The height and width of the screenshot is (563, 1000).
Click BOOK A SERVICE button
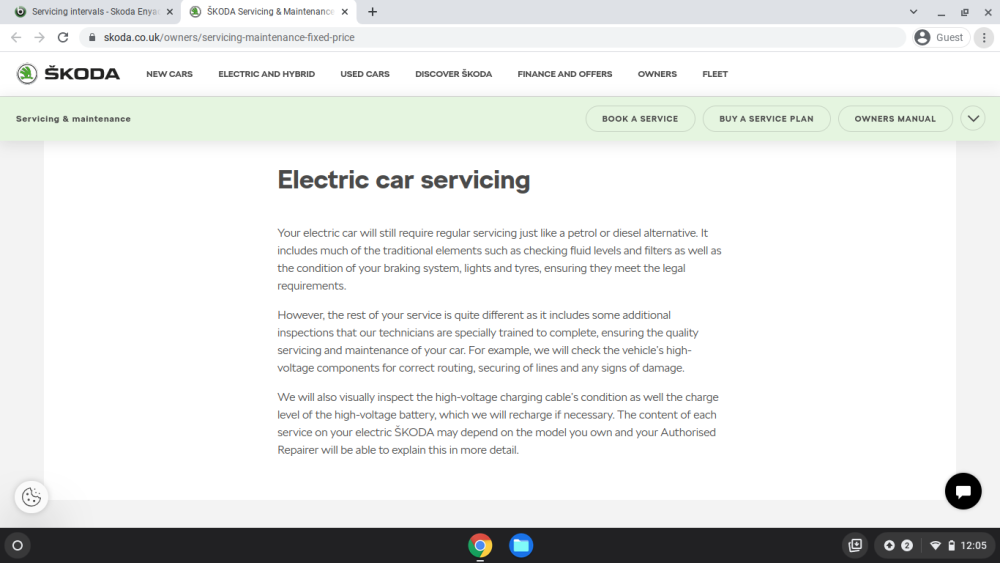click(x=640, y=119)
